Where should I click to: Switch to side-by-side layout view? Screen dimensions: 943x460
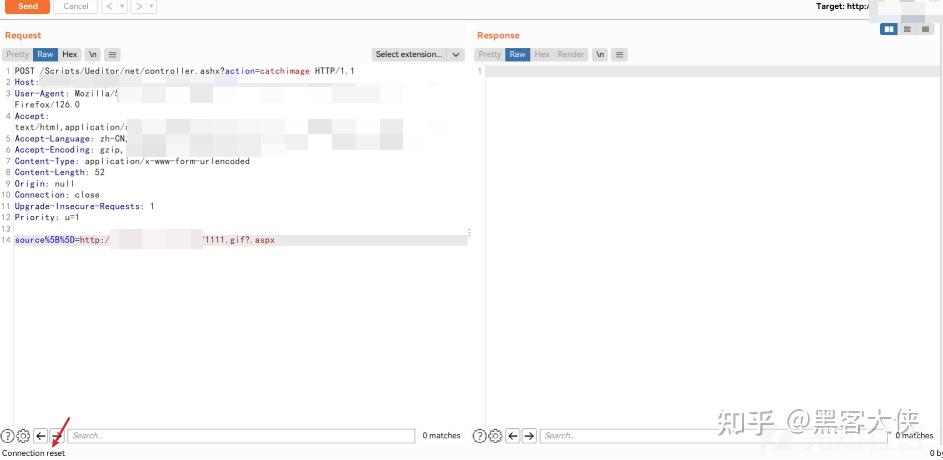(888, 29)
